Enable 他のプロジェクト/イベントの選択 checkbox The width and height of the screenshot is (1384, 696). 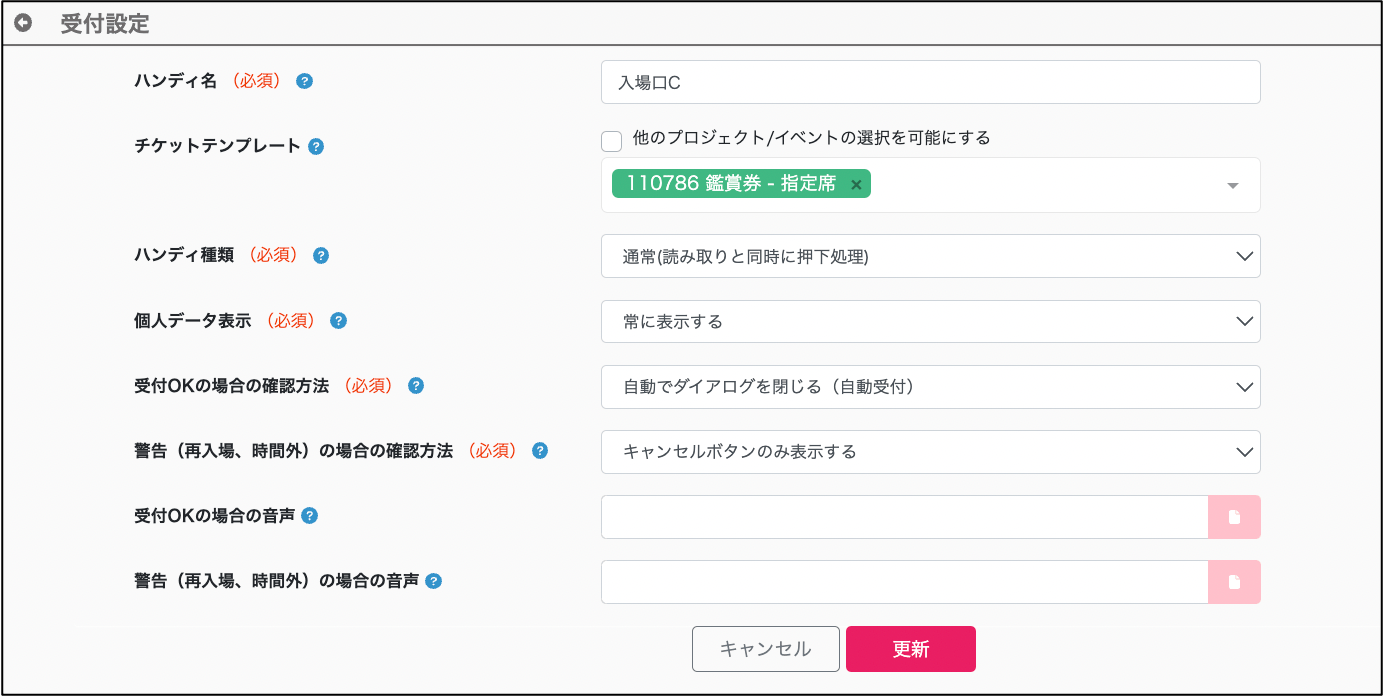click(612, 140)
